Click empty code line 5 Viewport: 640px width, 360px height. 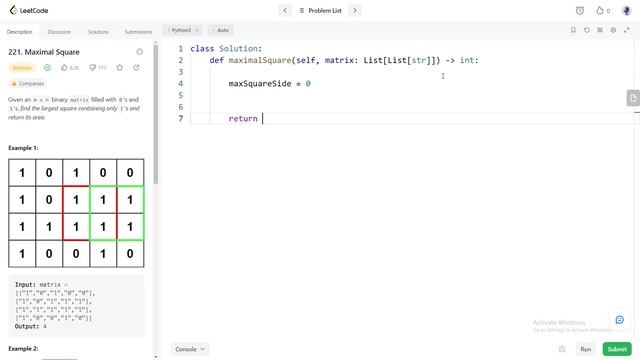412,96
